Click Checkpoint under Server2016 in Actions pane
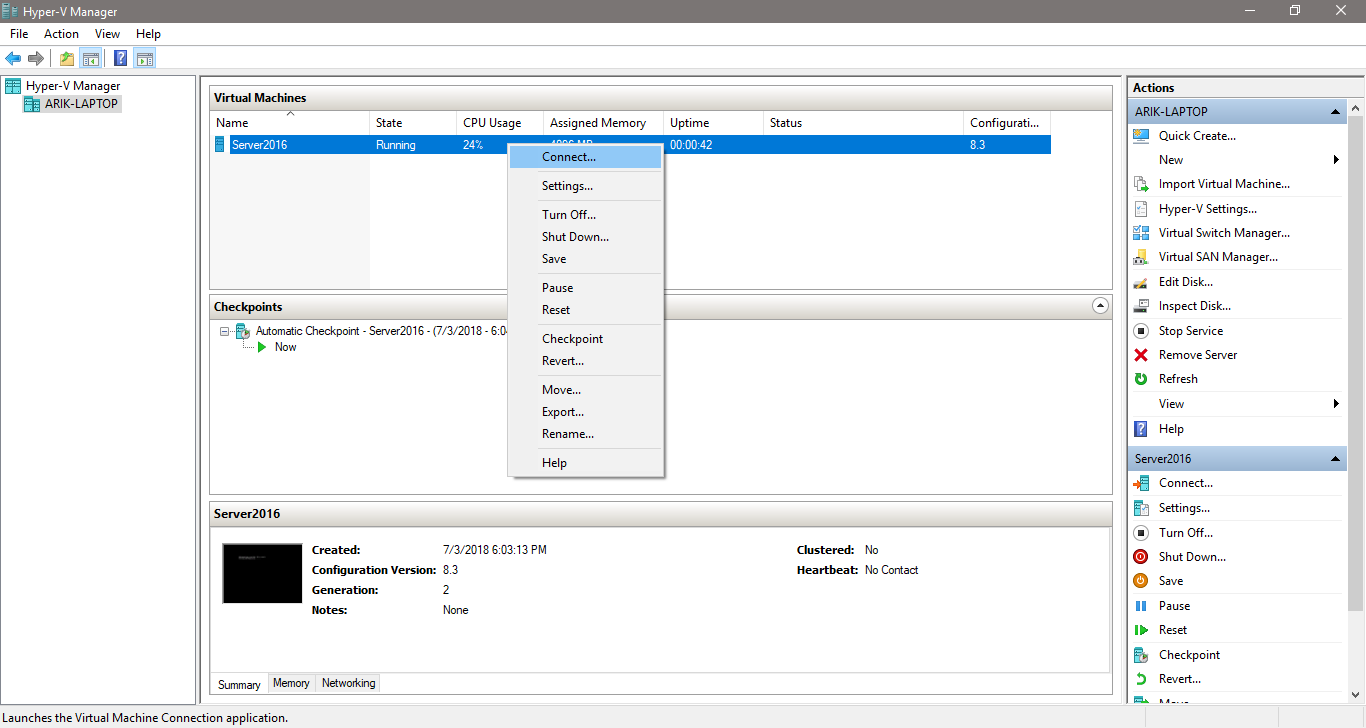 click(x=1189, y=655)
